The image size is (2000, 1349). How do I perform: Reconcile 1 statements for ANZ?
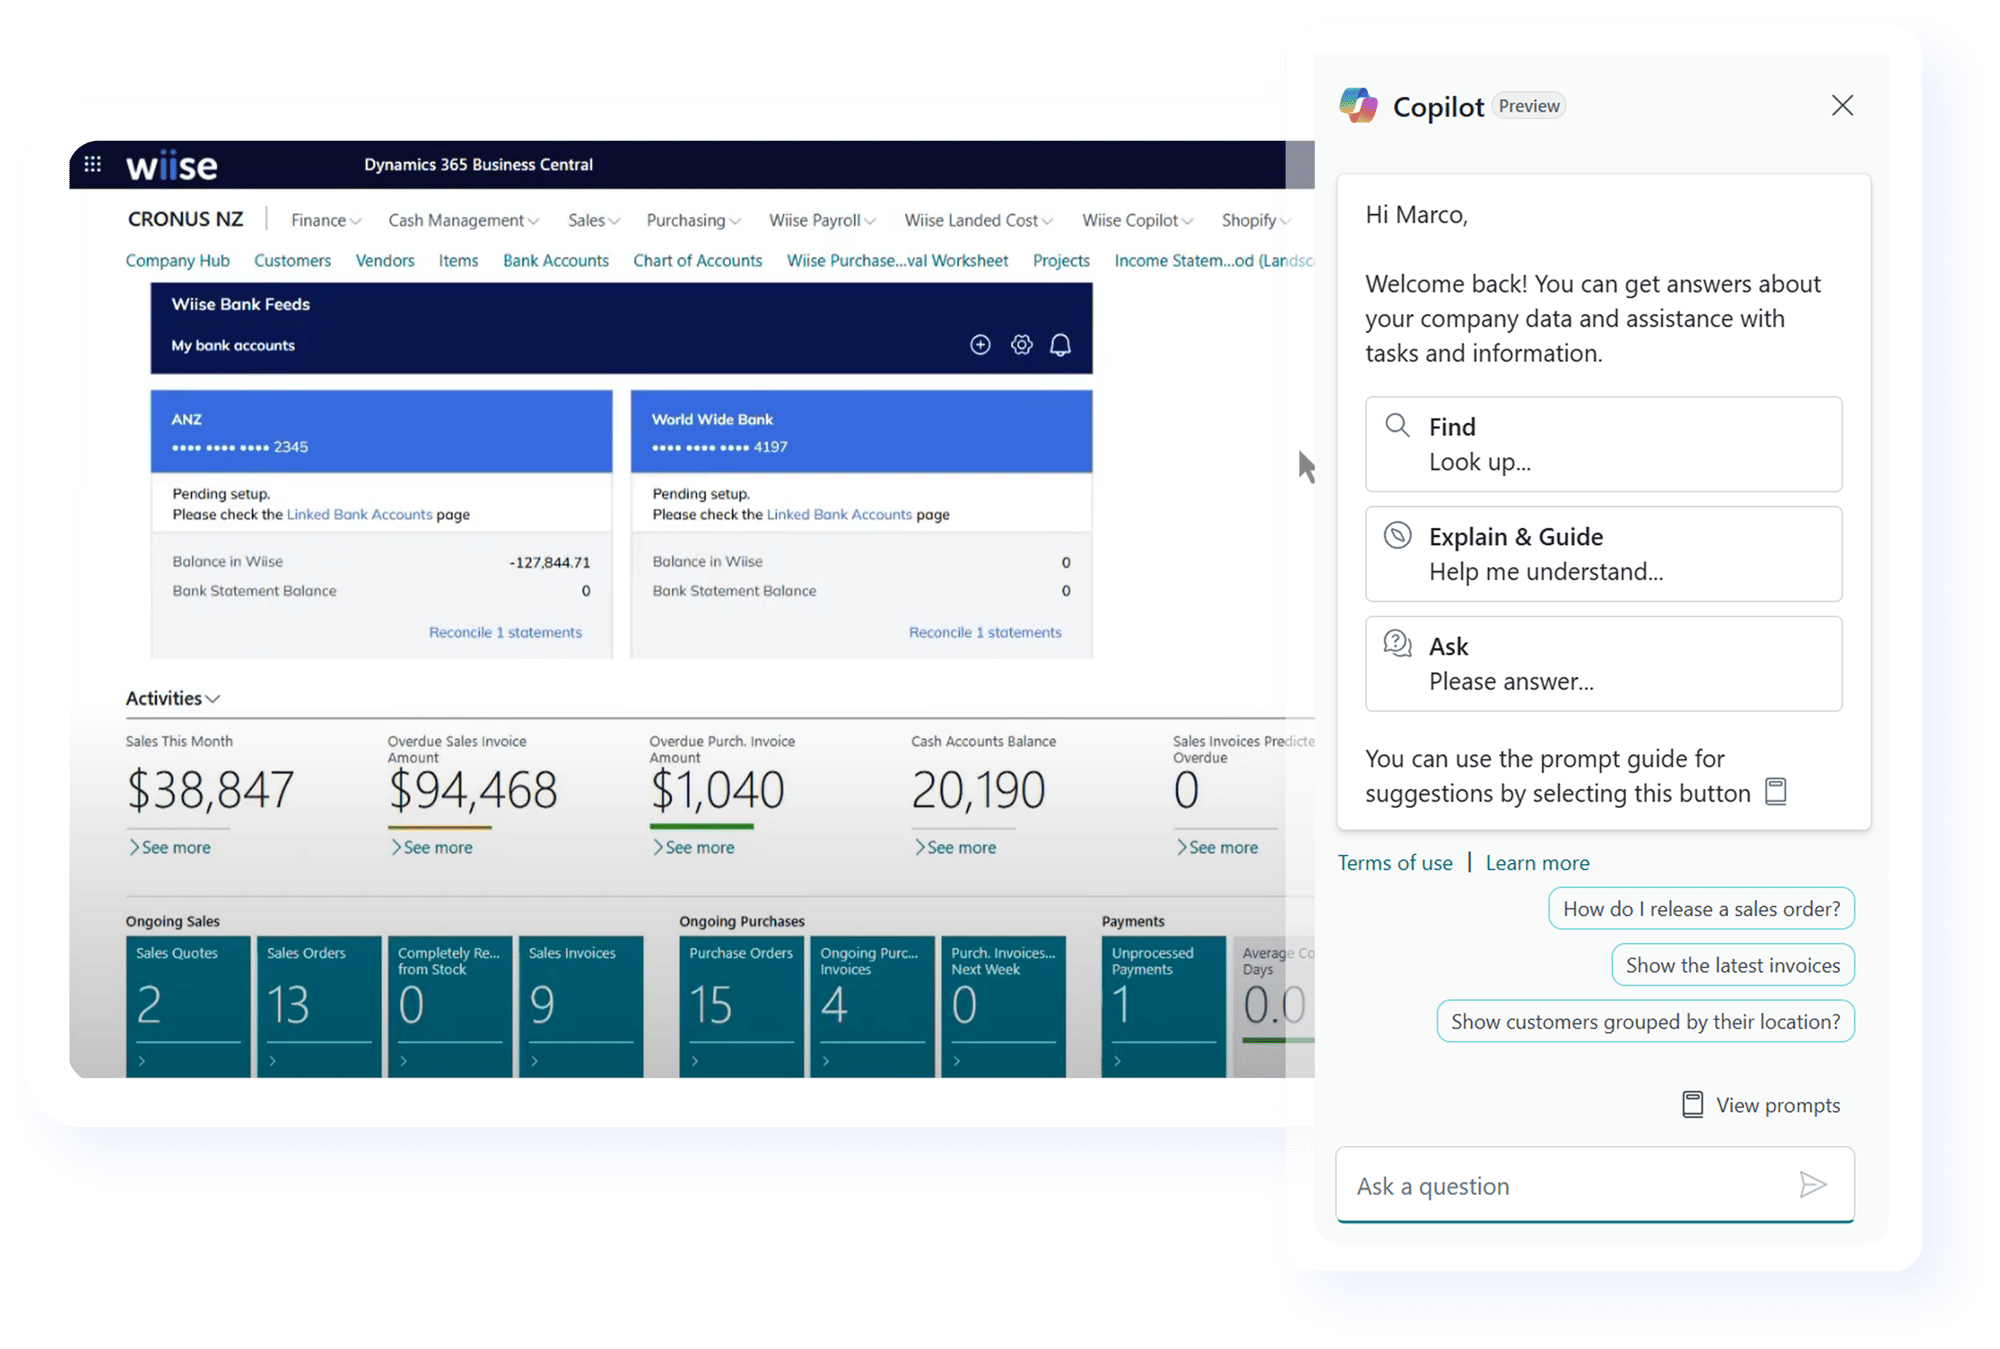[x=505, y=632]
